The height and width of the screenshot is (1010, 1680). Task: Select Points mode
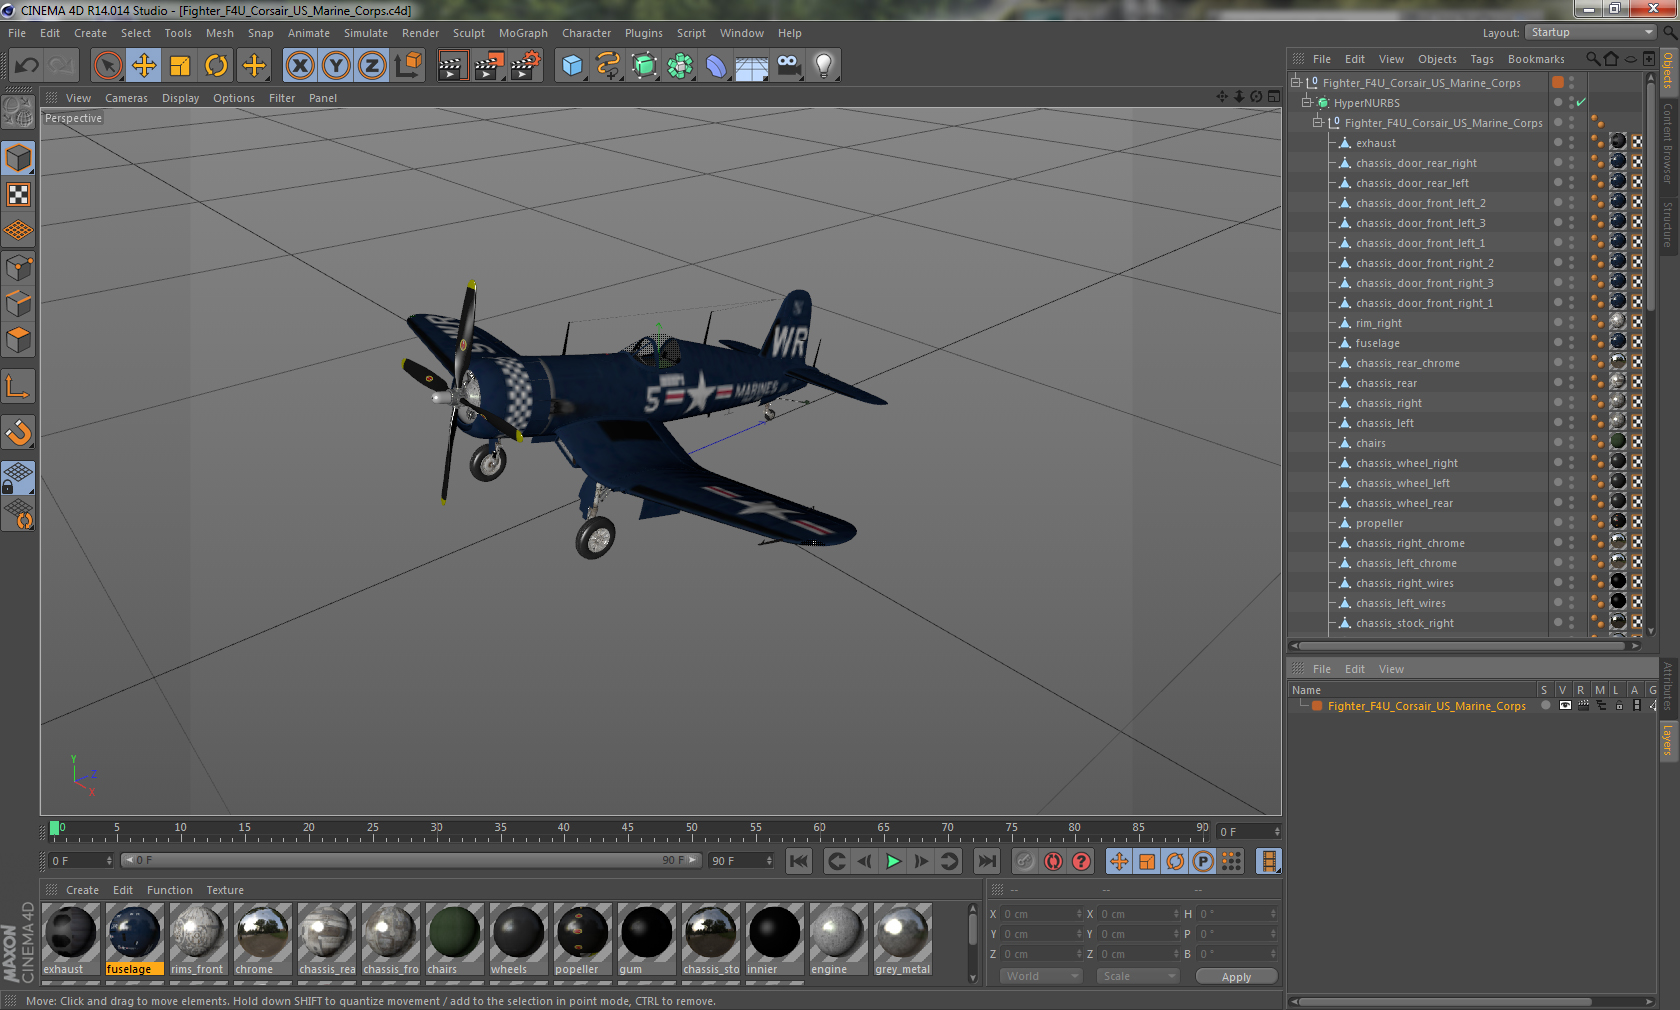point(18,268)
